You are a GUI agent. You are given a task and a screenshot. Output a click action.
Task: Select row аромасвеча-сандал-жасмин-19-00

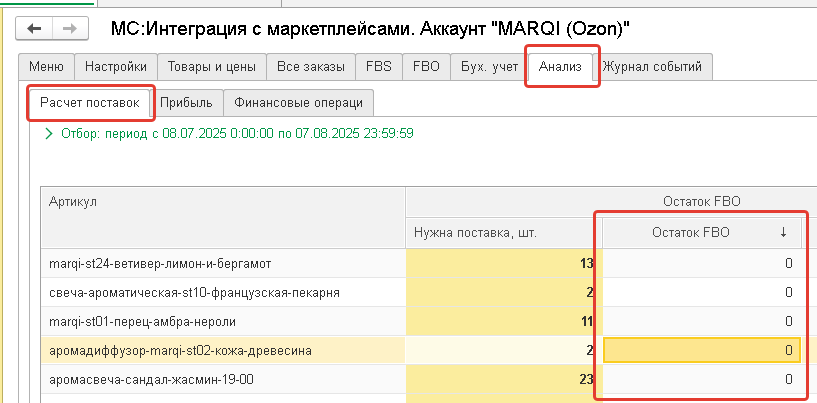tap(223, 380)
